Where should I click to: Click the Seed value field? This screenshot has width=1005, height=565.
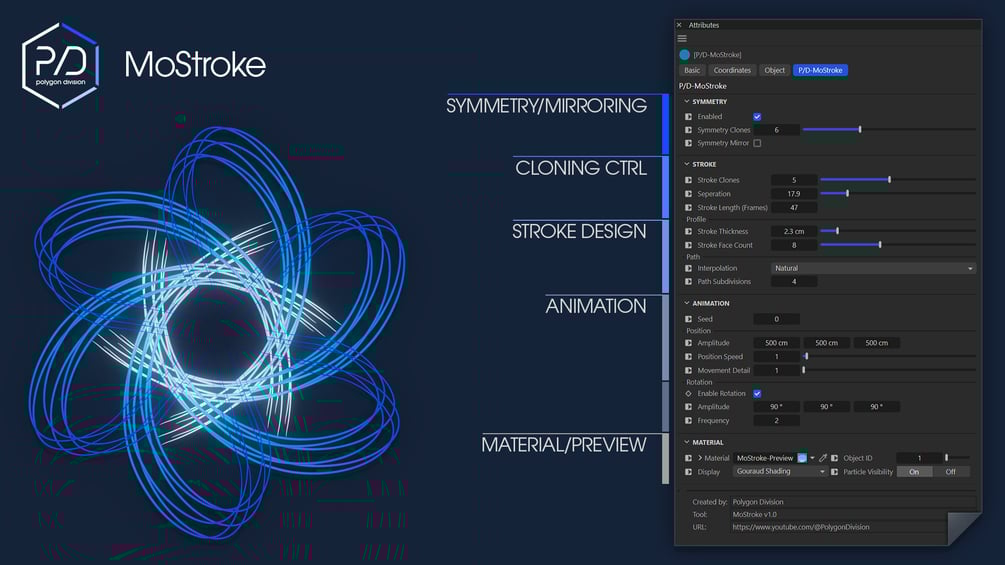click(x=776, y=319)
